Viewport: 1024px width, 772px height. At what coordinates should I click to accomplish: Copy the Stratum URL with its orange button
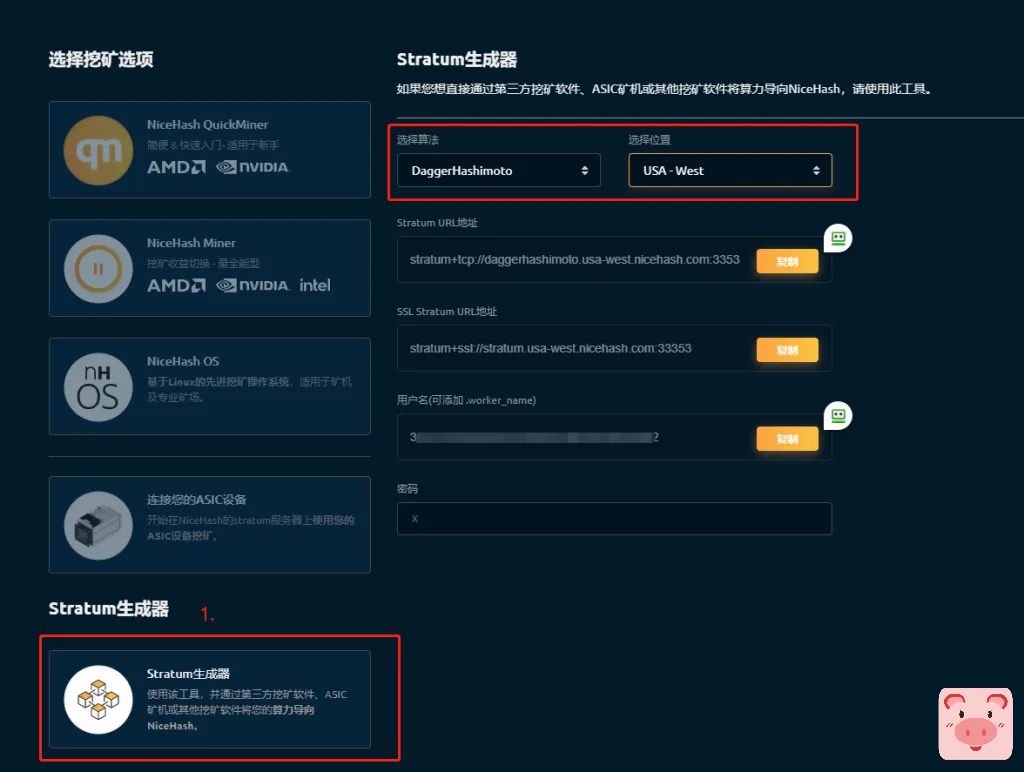[x=787, y=261]
